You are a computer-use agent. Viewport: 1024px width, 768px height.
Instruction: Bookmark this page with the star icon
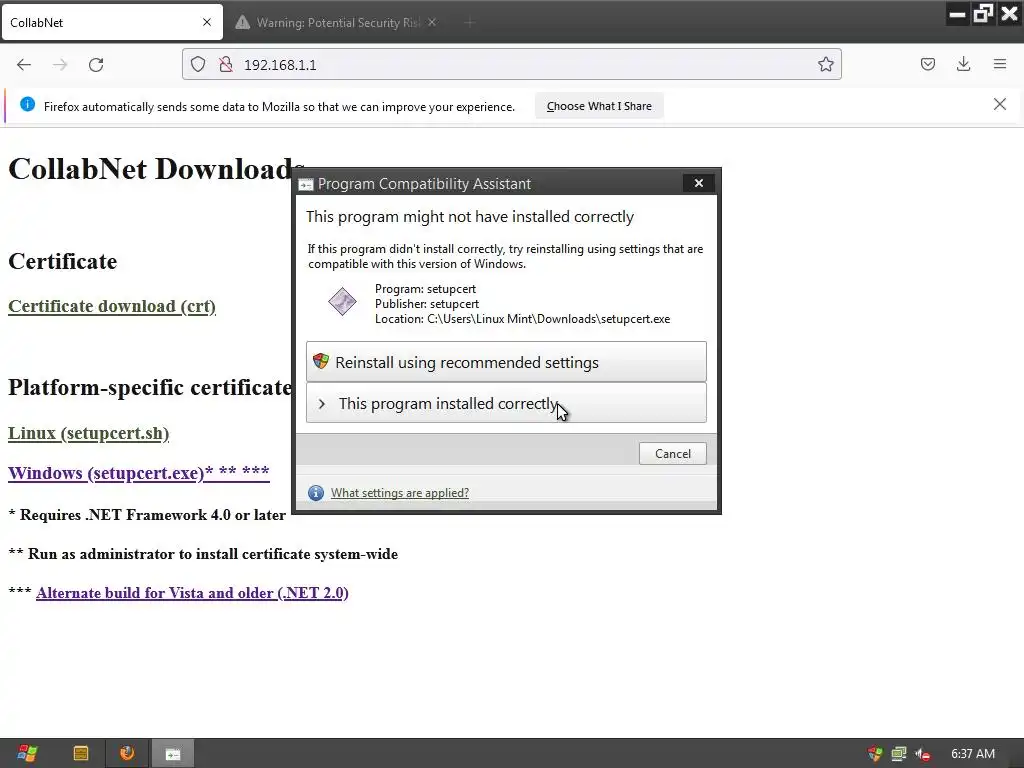click(x=825, y=64)
